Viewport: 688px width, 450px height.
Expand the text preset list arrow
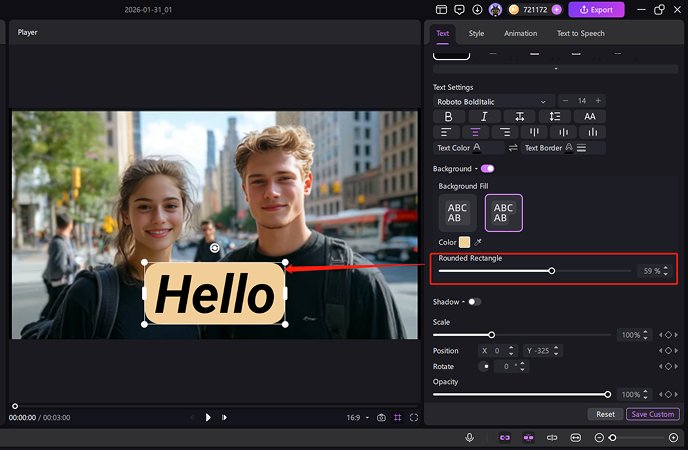(x=555, y=69)
